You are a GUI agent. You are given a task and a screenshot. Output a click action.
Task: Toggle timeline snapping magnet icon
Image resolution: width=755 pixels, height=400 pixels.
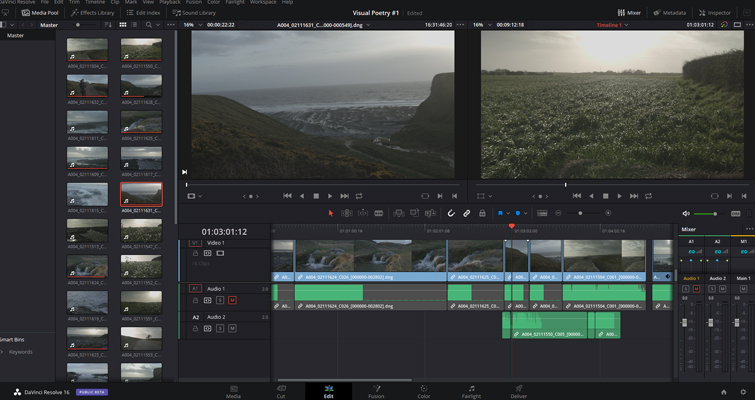click(451, 213)
